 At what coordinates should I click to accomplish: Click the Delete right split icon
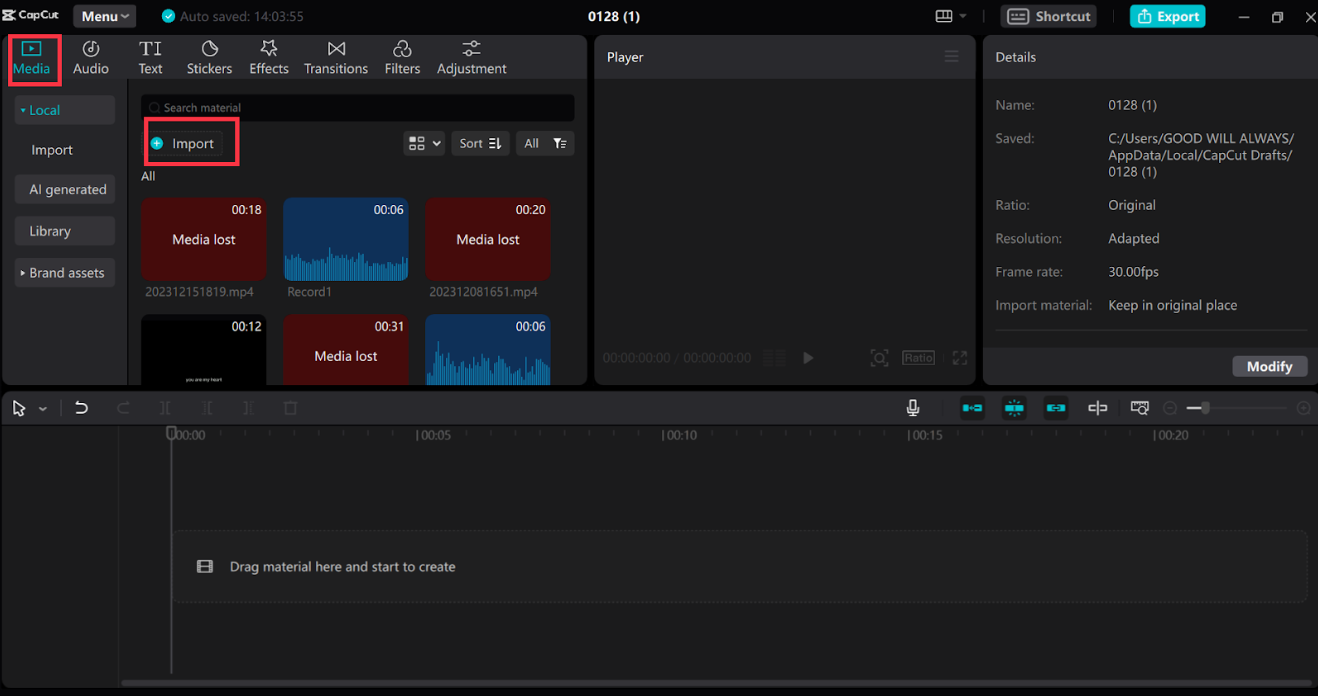tap(248, 408)
